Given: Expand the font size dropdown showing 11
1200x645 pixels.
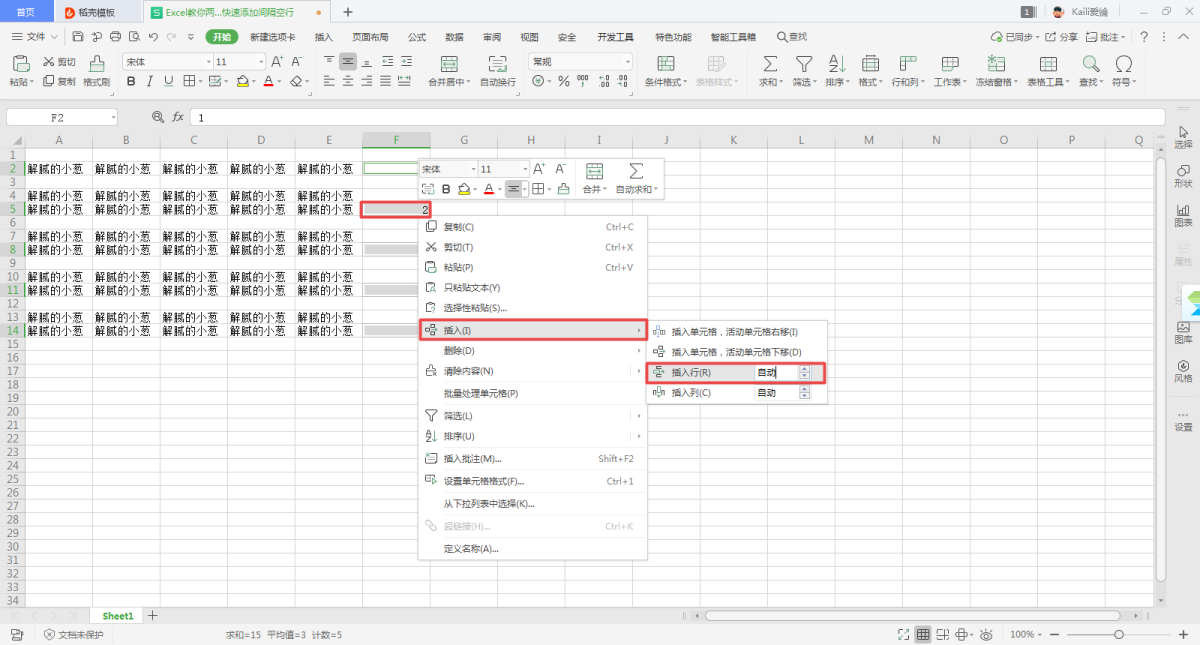Looking at the screenshot, I should coord(261,61).
